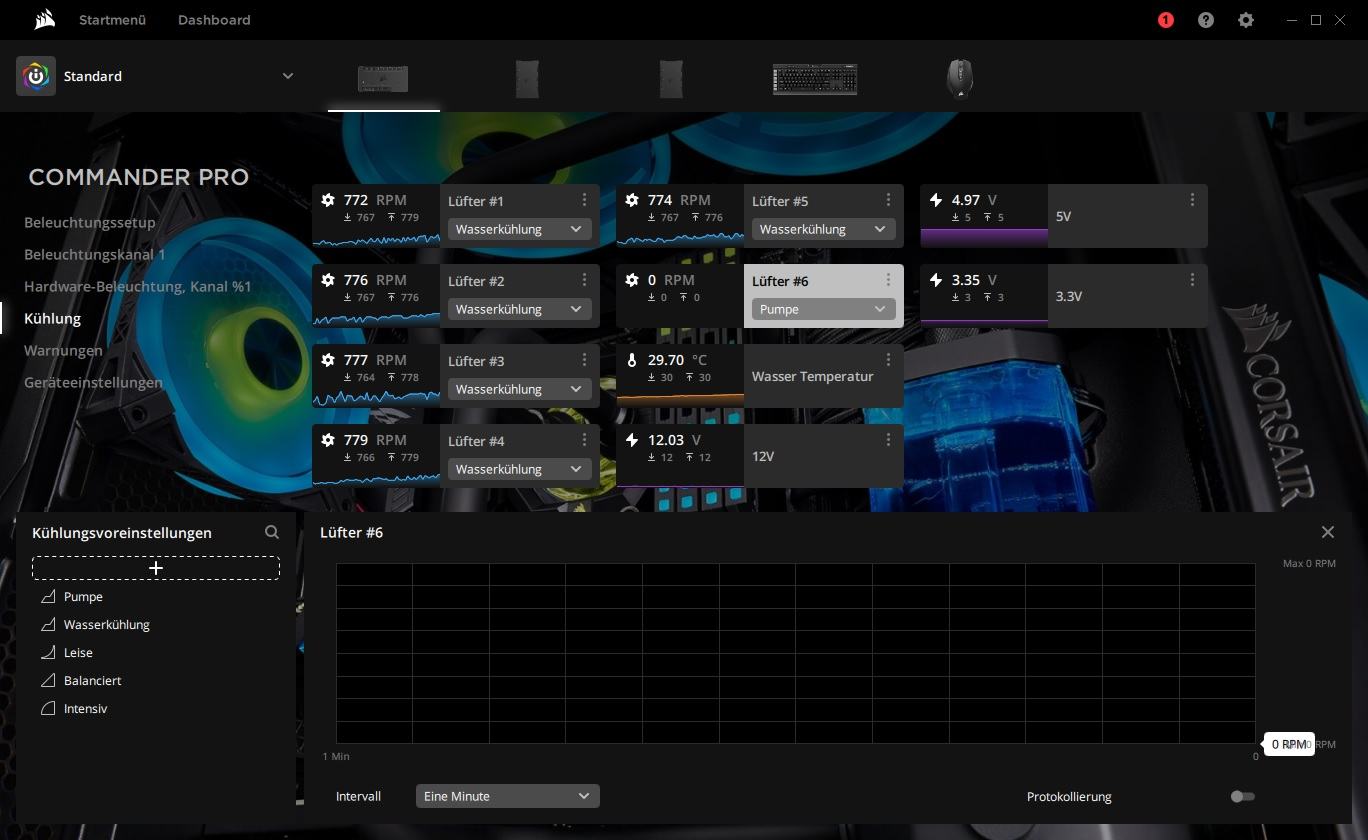This screenshot has width=1368, height=840.
Task: Click the 4.97 V lightning icon
Action: [x=936, y=200]
